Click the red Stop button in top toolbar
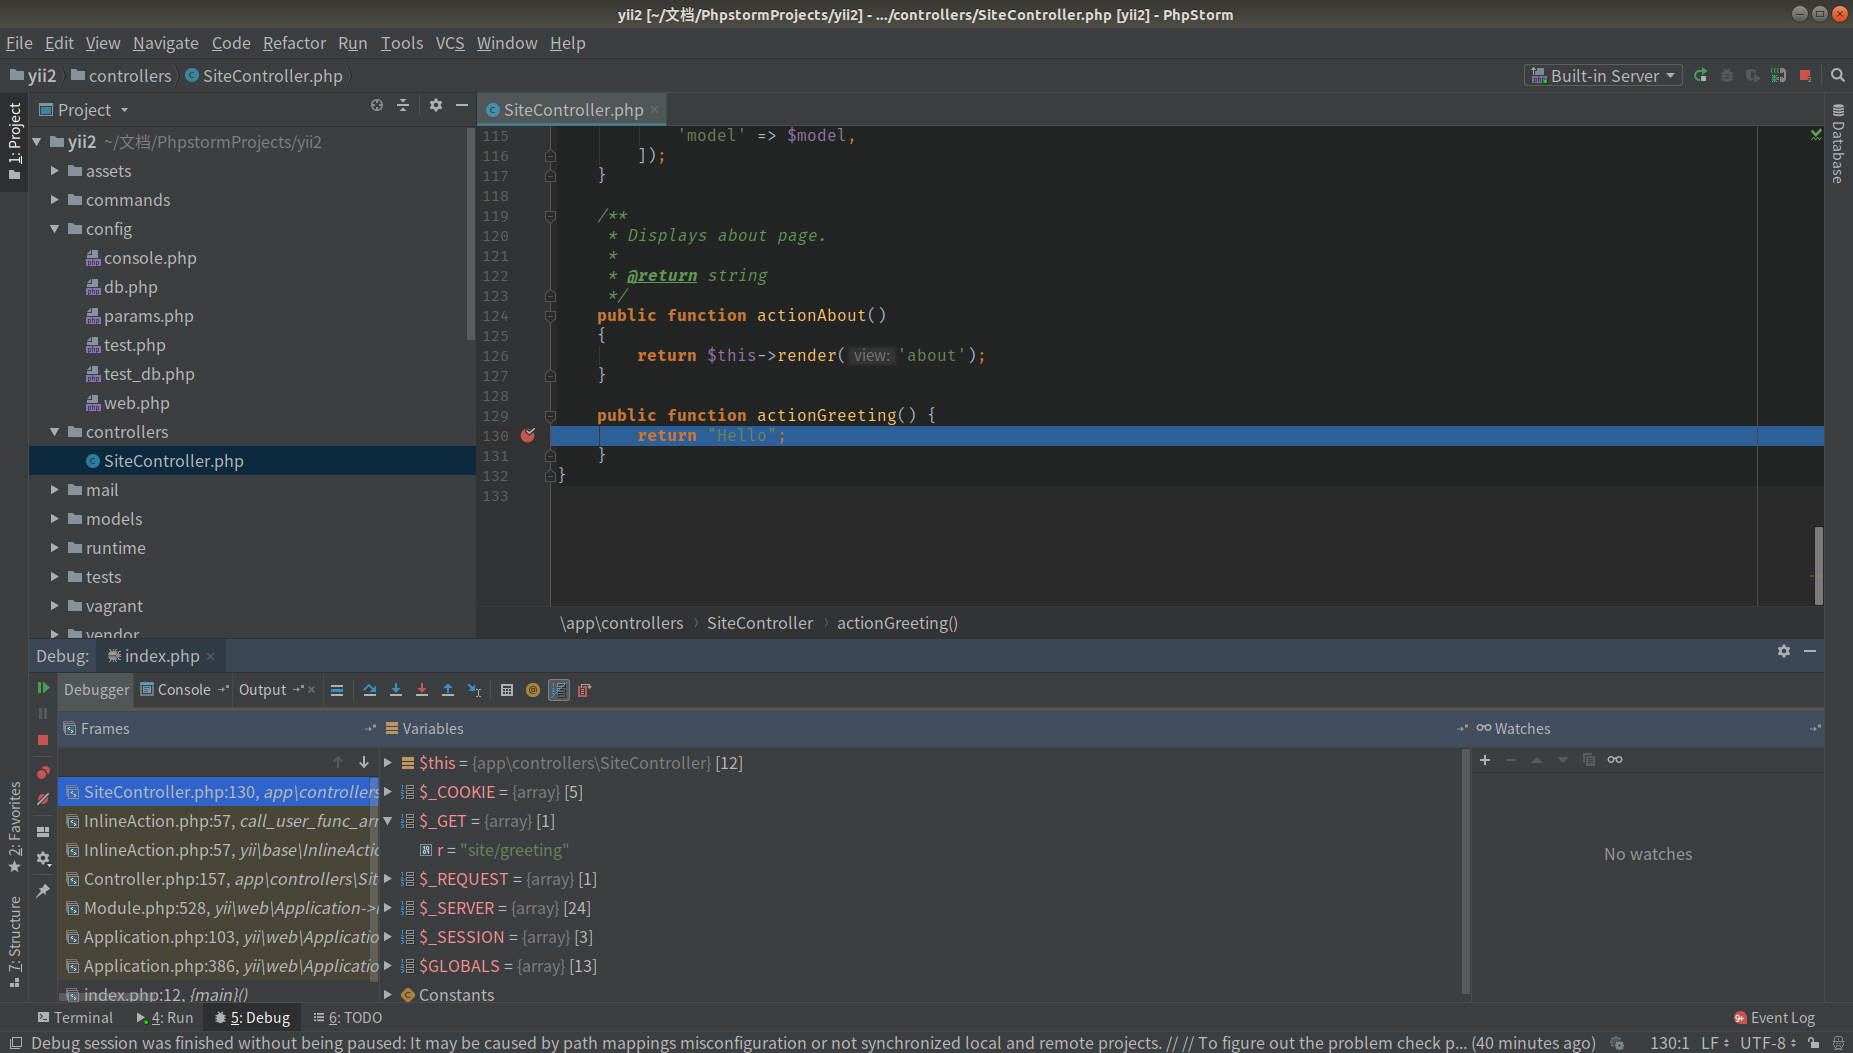 click(1805, 75)
